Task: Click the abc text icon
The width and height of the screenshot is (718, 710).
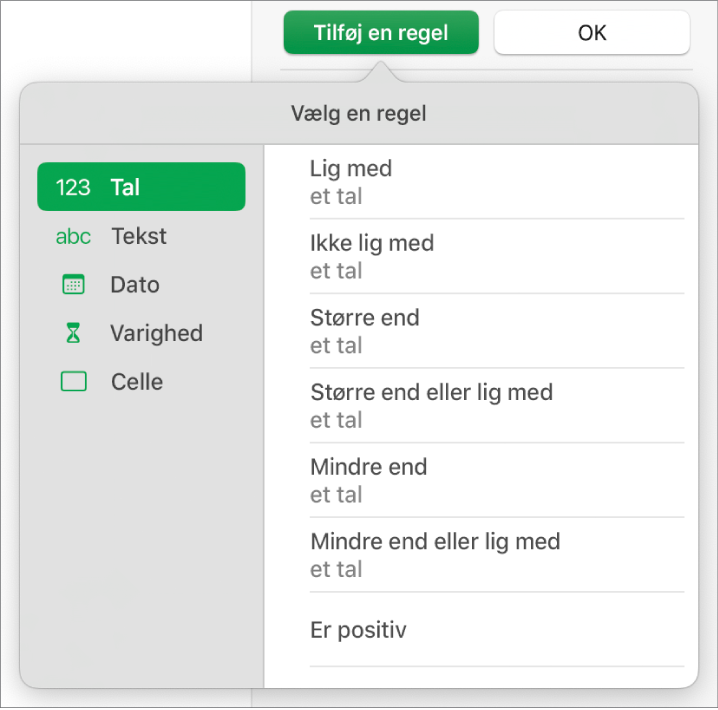Action: pyautogui.click(x=73, y=237)
